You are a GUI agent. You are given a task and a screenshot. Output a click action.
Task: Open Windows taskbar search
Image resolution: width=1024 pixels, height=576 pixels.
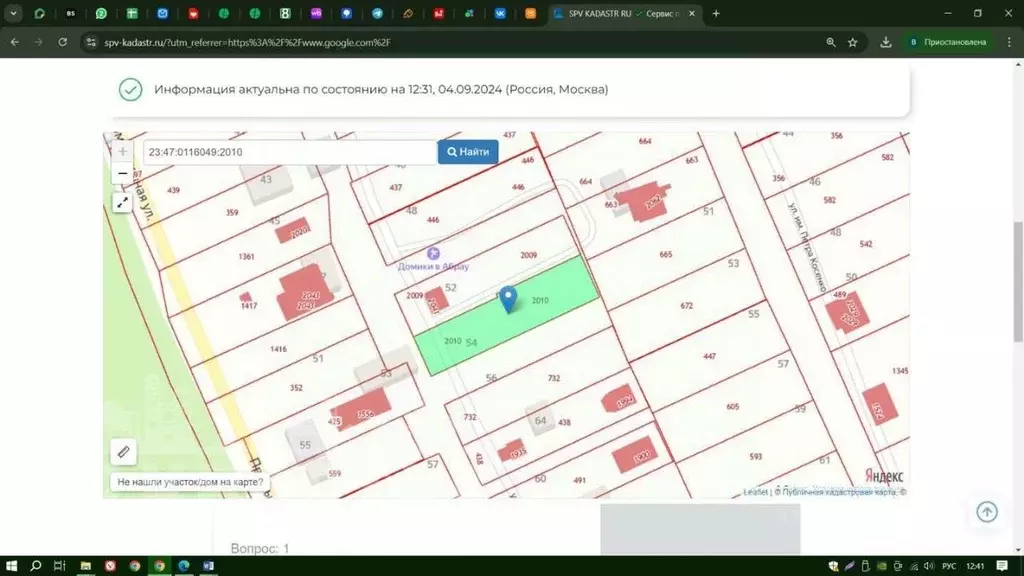35,566
